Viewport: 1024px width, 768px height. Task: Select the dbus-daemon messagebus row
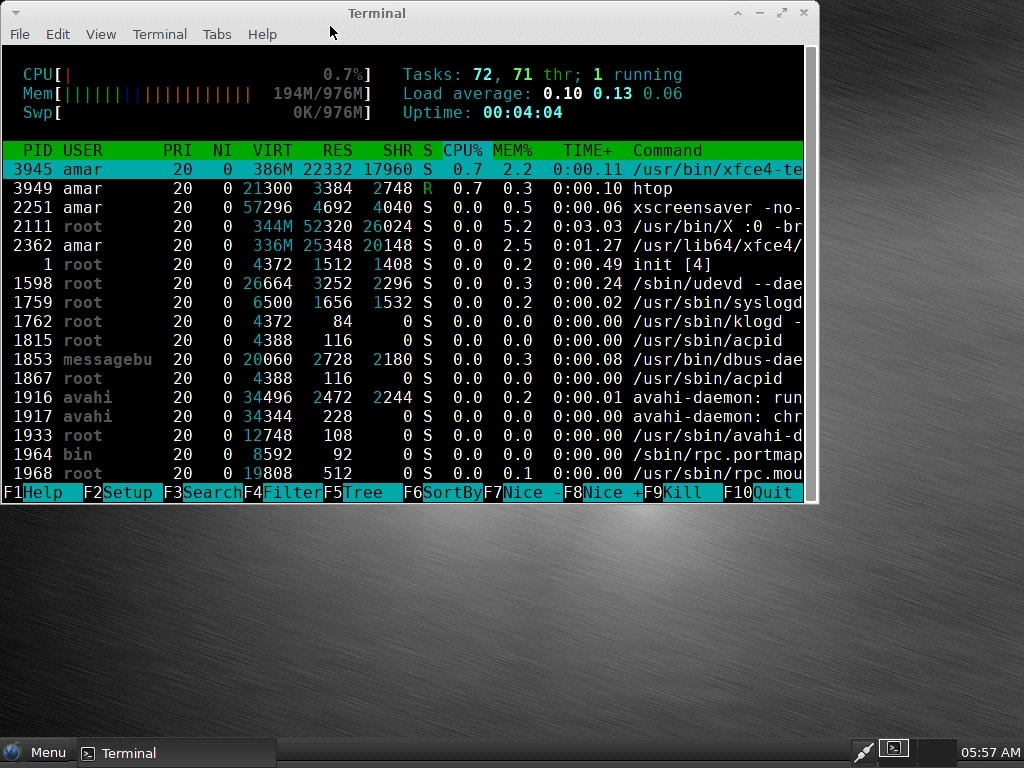point(403,359)
